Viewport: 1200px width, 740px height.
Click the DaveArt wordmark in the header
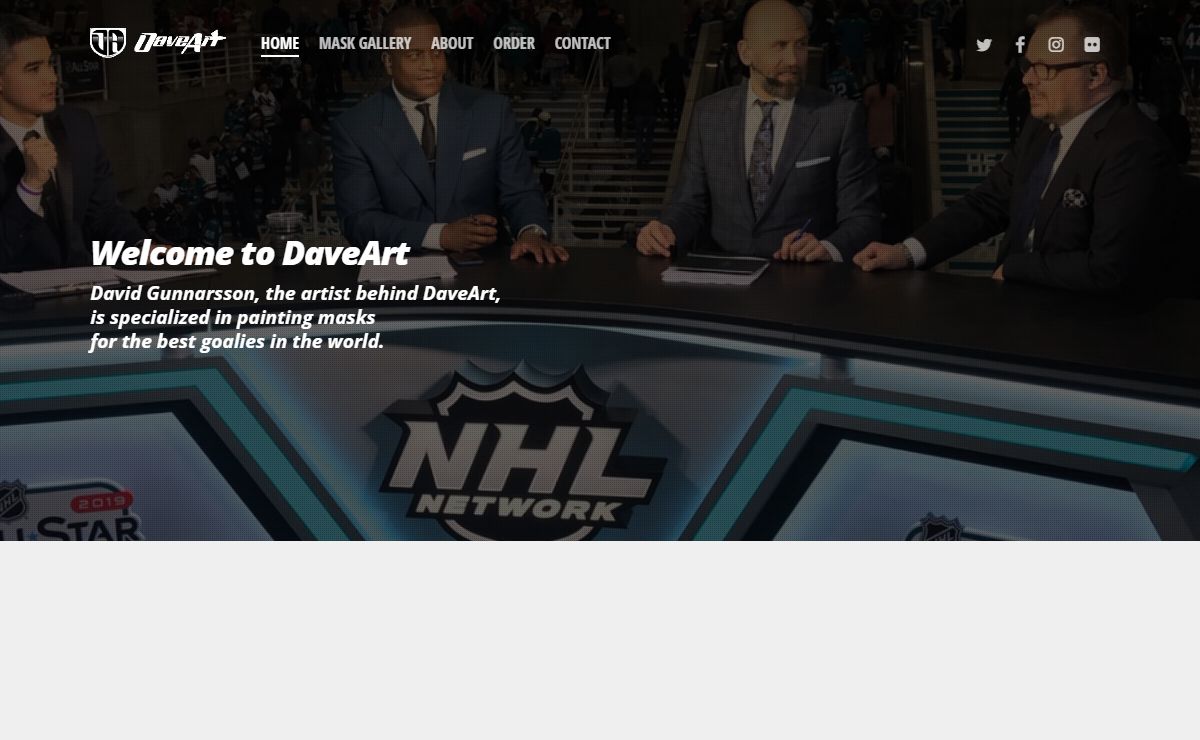coord(180,42)
